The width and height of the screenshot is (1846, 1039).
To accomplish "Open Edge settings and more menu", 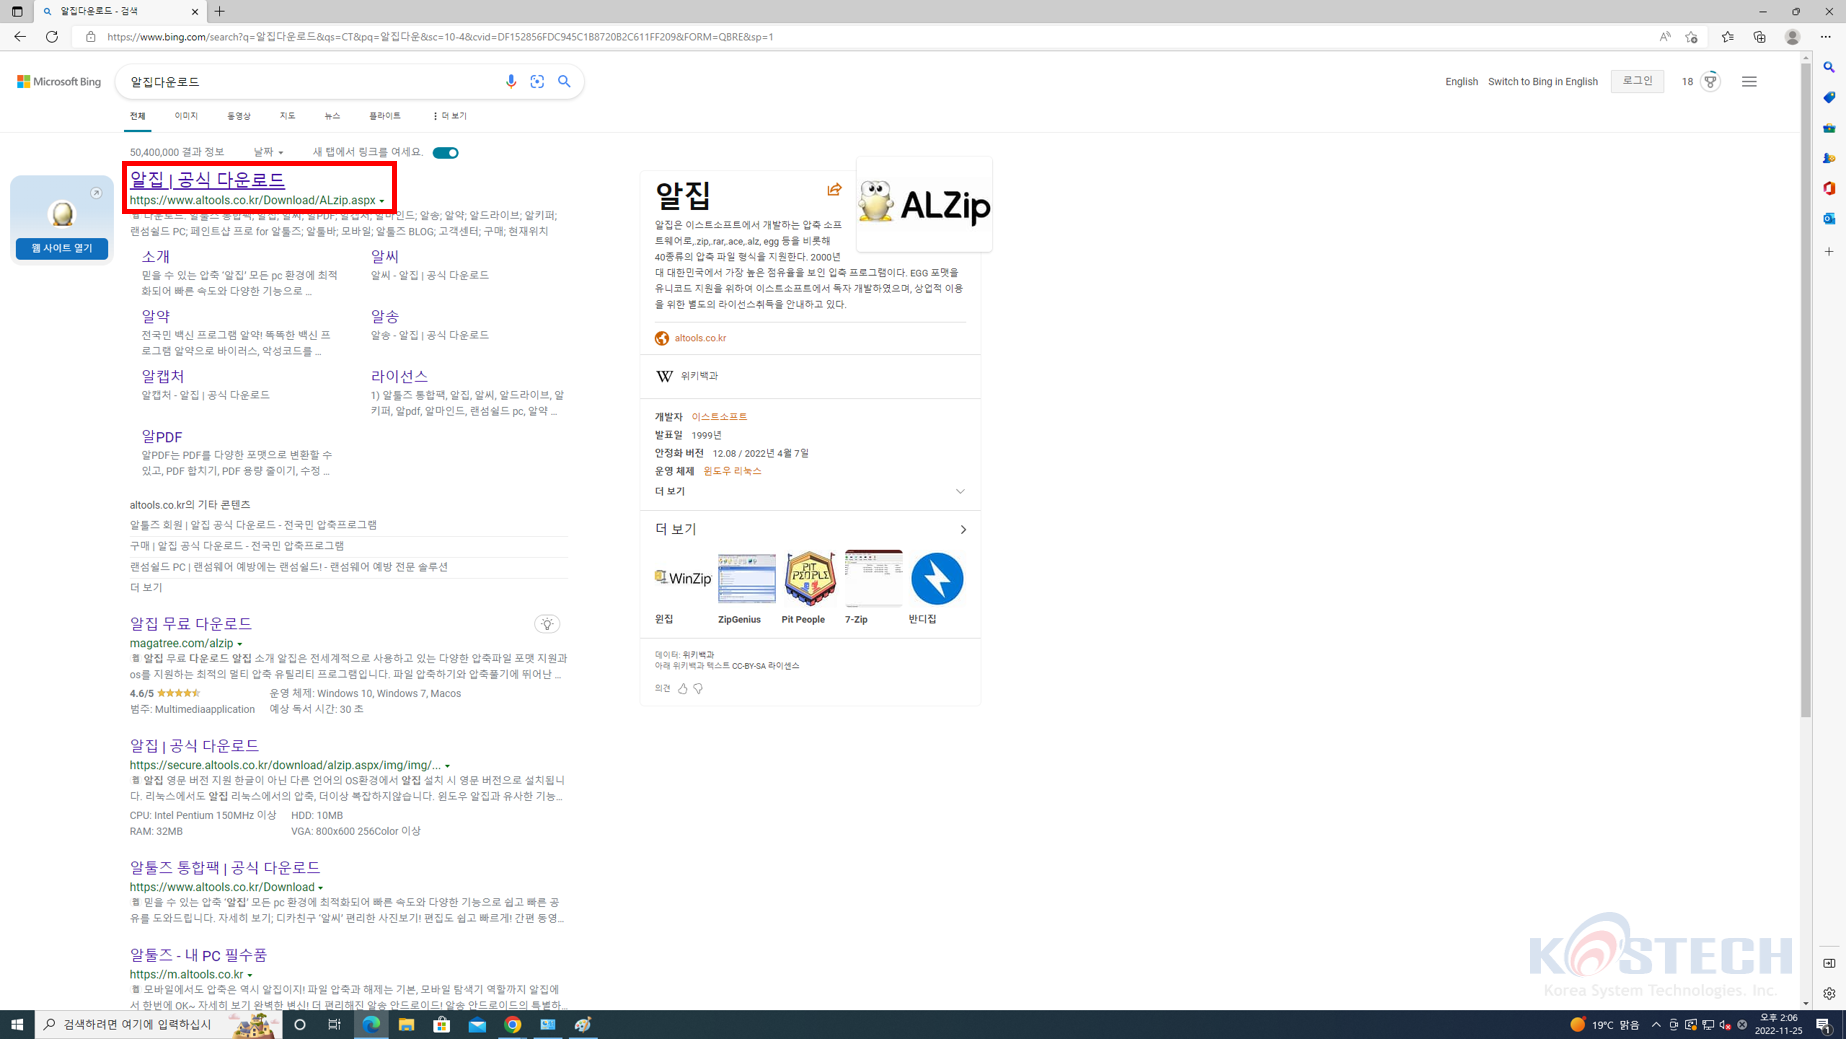I will 1825,37.
